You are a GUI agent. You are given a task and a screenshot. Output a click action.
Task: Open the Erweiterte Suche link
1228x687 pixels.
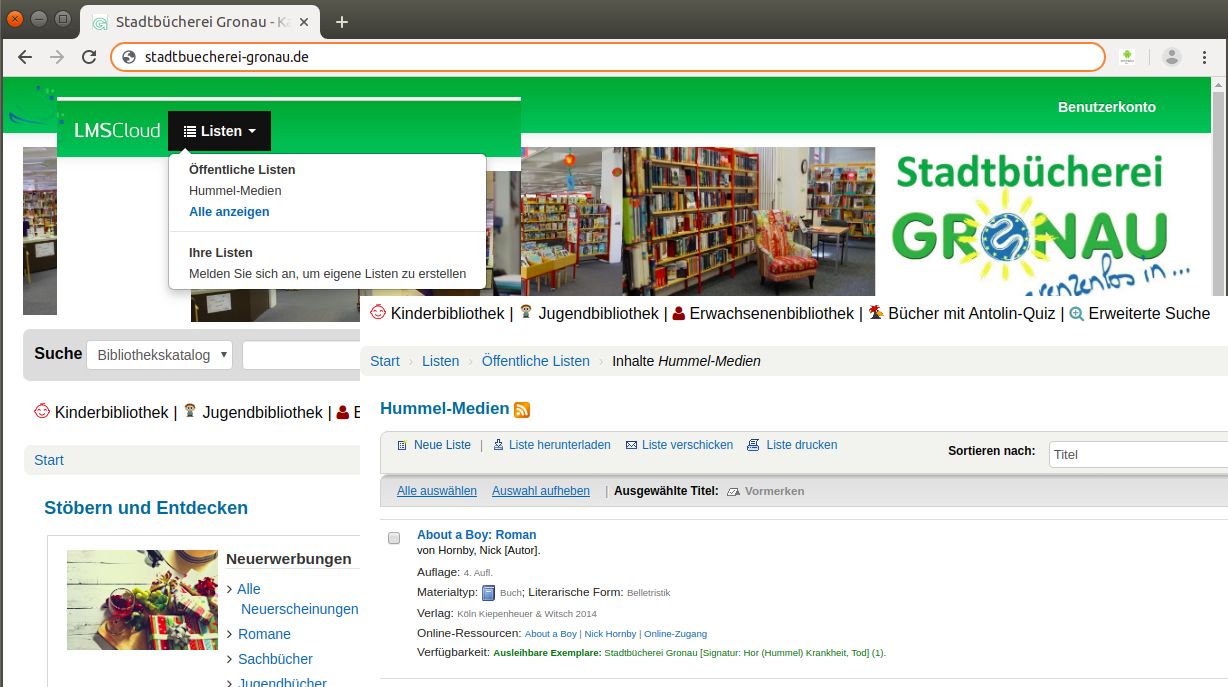point(1149,313)
